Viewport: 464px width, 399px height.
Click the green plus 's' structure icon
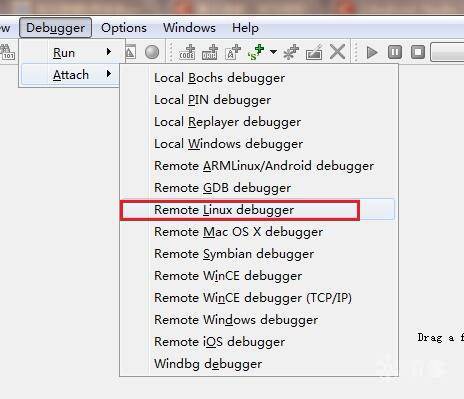tap(256, 52)
